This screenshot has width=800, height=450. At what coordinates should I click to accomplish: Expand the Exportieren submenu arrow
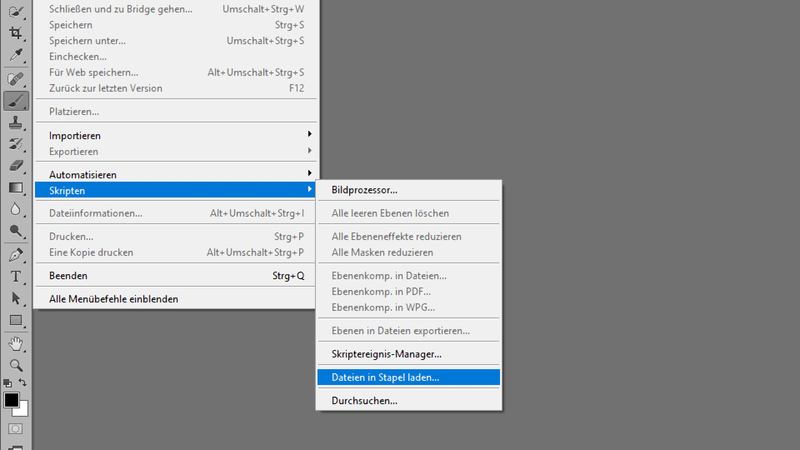click(309, 151)
